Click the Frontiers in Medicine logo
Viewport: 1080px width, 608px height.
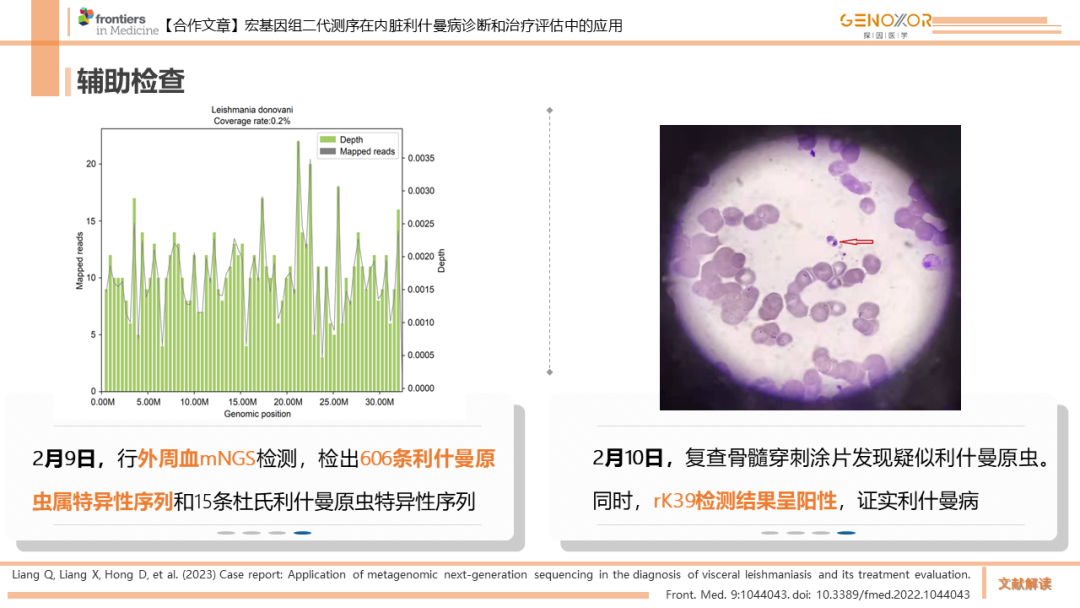(118, 22)
